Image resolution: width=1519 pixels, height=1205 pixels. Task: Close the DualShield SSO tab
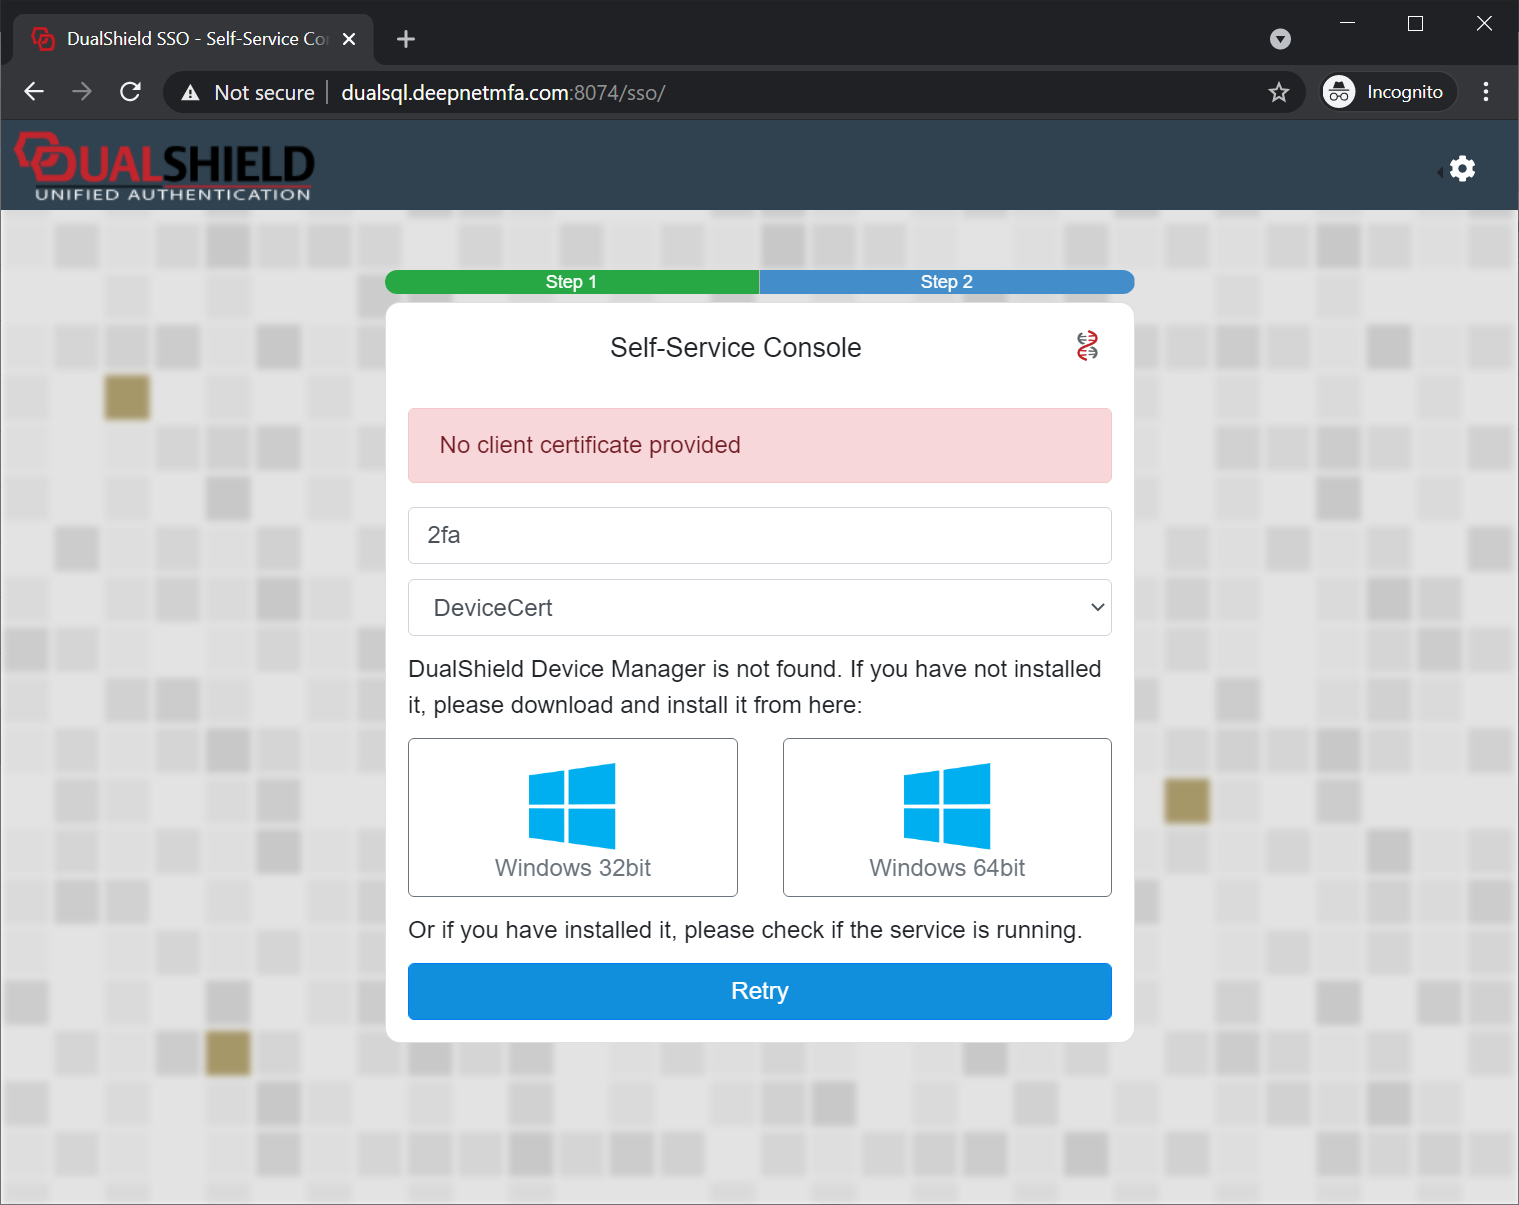(x=349, y=39)
